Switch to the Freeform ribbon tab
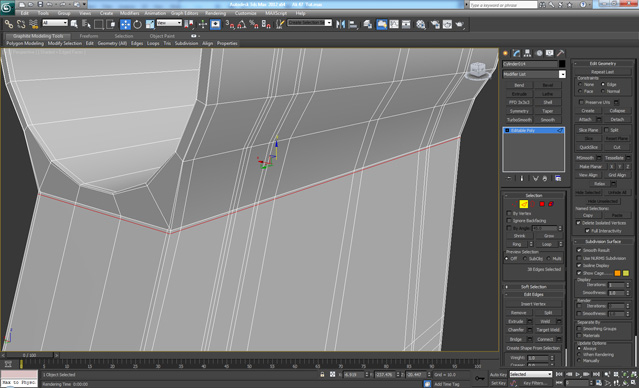This screenshot has width=639, height=388. pyautogui.click(x=89, y=36)
